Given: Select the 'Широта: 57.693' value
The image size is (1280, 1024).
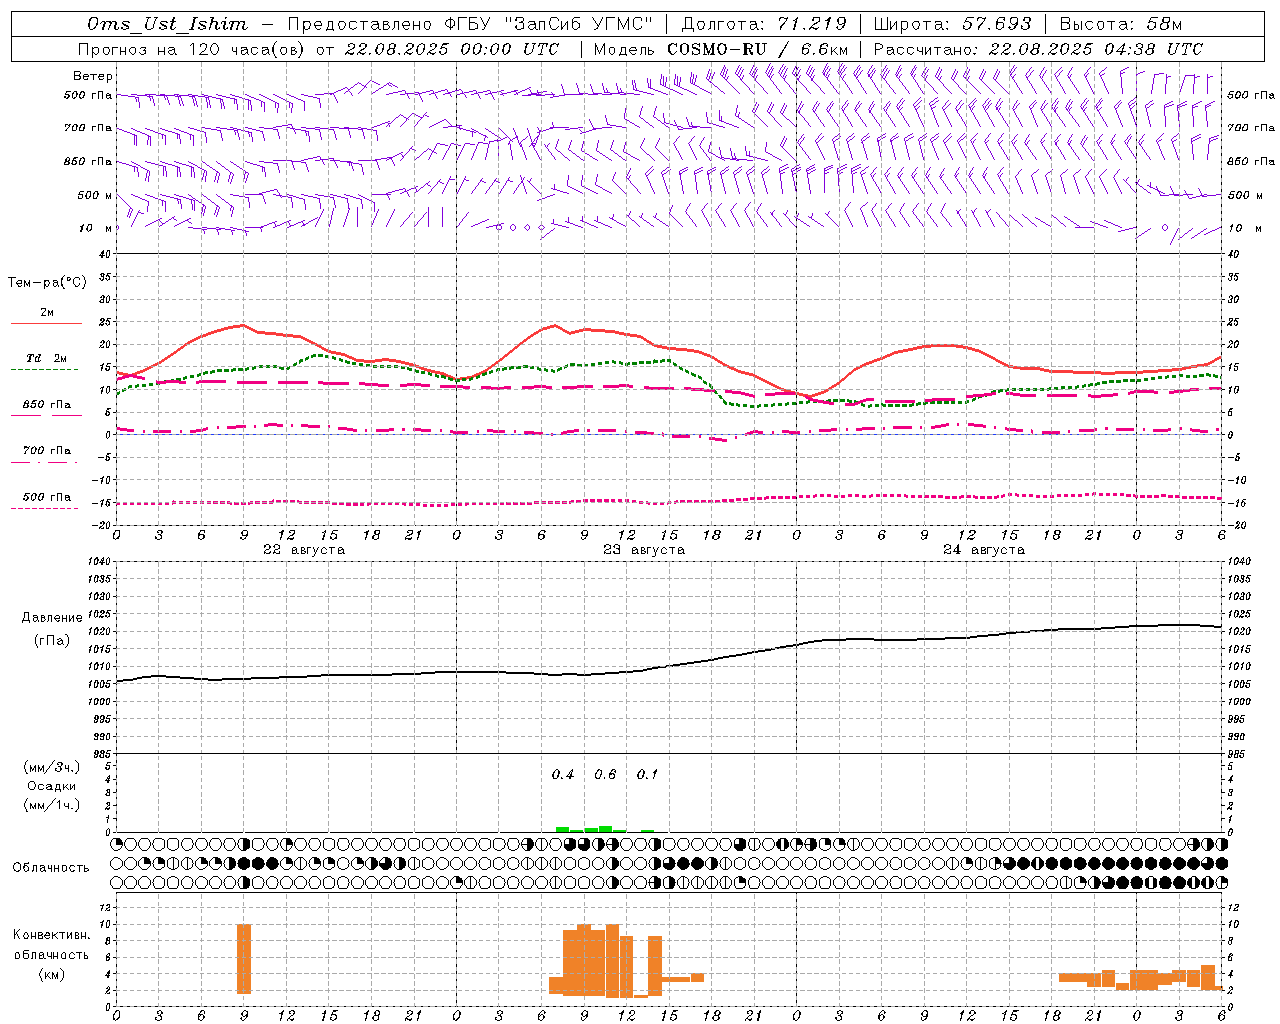Looking at the screenshot, I should pyautogui.click(x=952, y=24).
